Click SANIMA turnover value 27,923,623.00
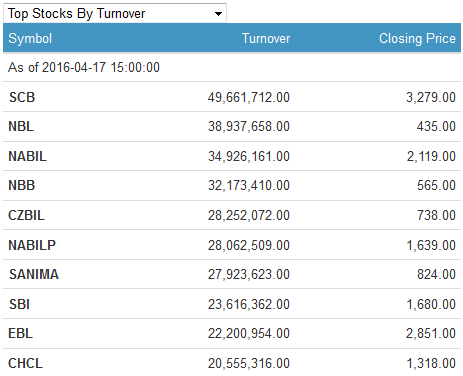The width and height of the screenshot is (463, 376). click(x=249, y=274)
